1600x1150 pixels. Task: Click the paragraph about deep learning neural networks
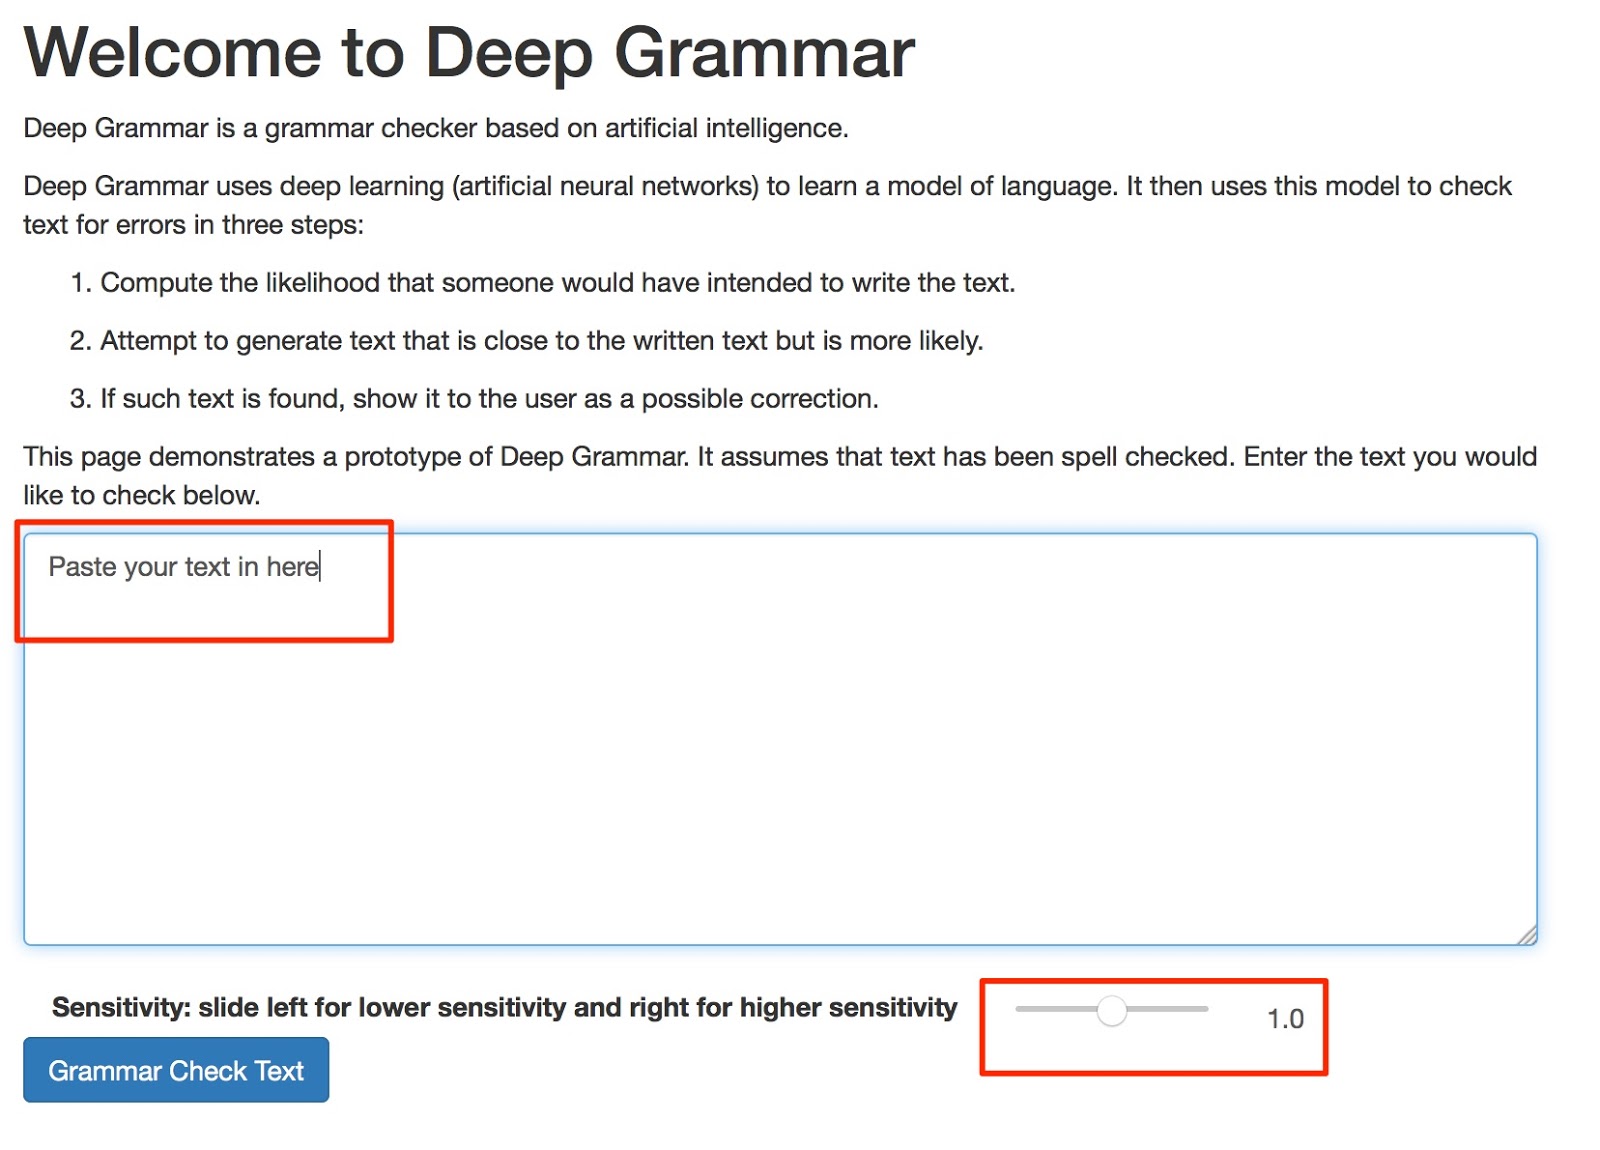coord(767,205)
